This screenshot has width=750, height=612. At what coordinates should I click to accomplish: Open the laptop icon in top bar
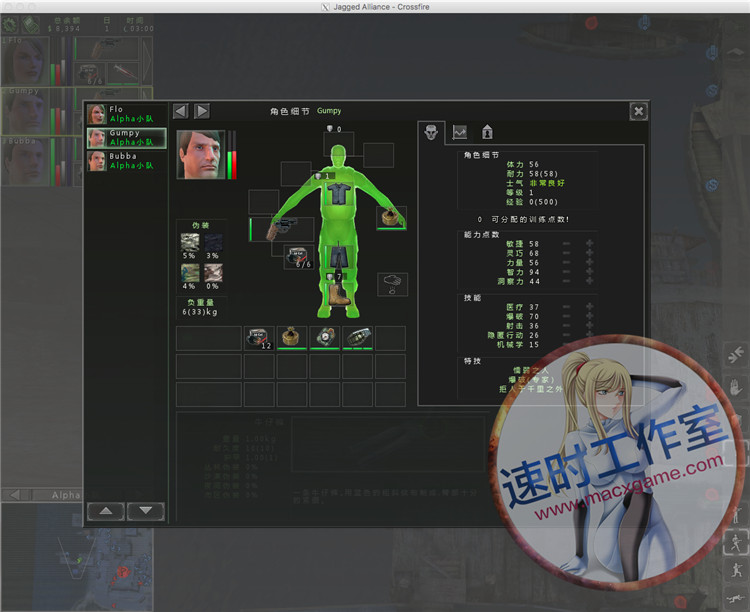(30, 24)
